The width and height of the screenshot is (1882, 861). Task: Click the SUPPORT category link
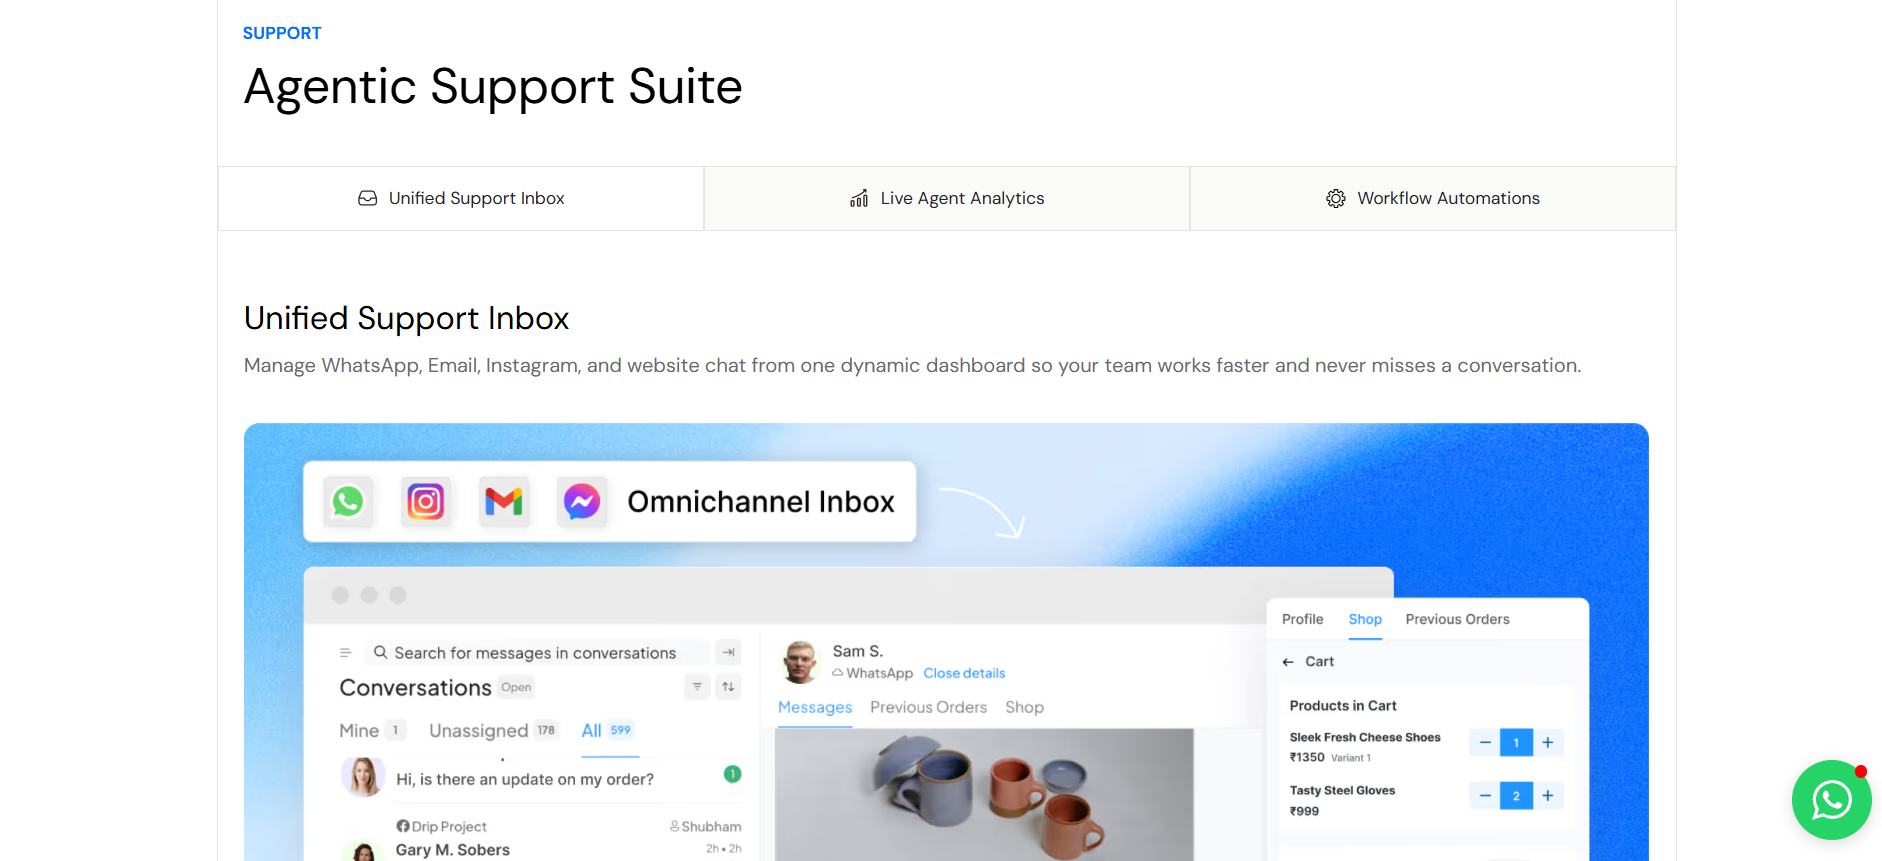tap(282, 33)
